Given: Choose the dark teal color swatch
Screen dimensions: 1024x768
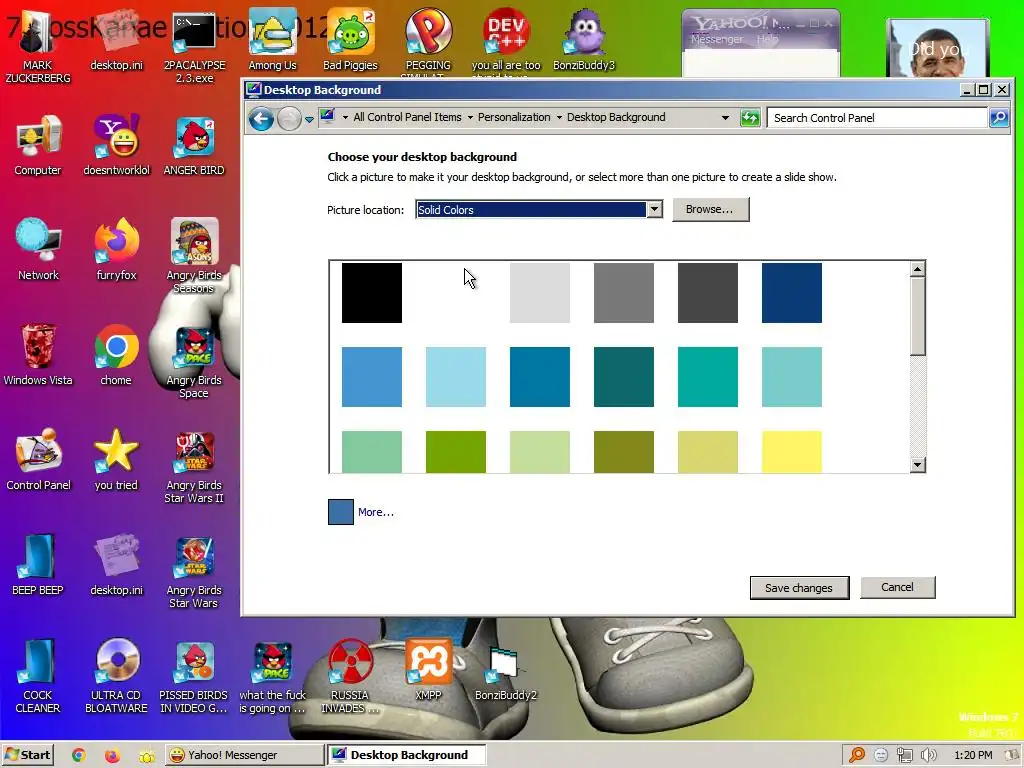Looking at the screenshot, I should point(624,377).
